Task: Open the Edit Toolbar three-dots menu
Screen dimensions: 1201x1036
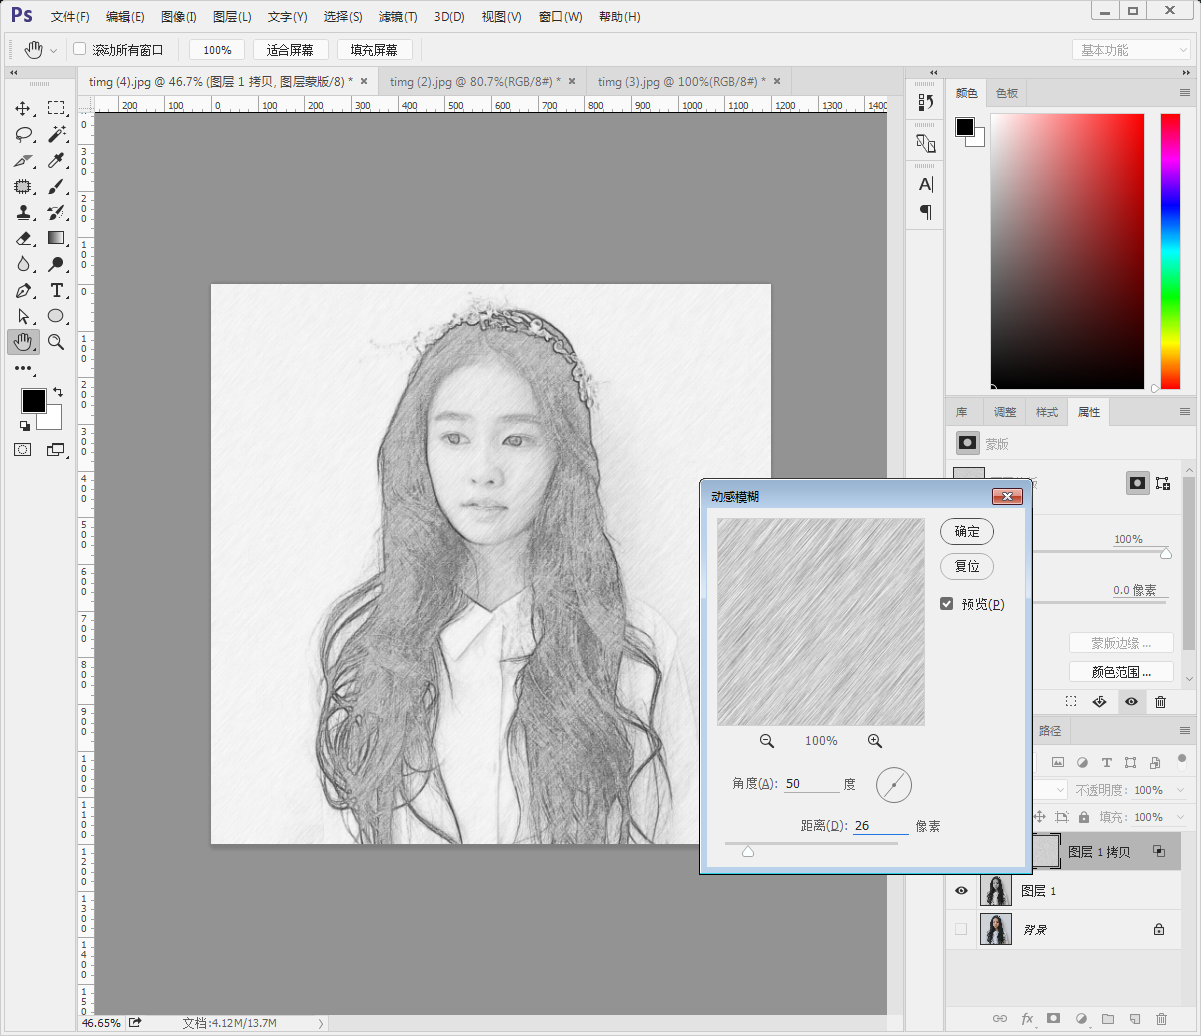Action: [23, 369]
